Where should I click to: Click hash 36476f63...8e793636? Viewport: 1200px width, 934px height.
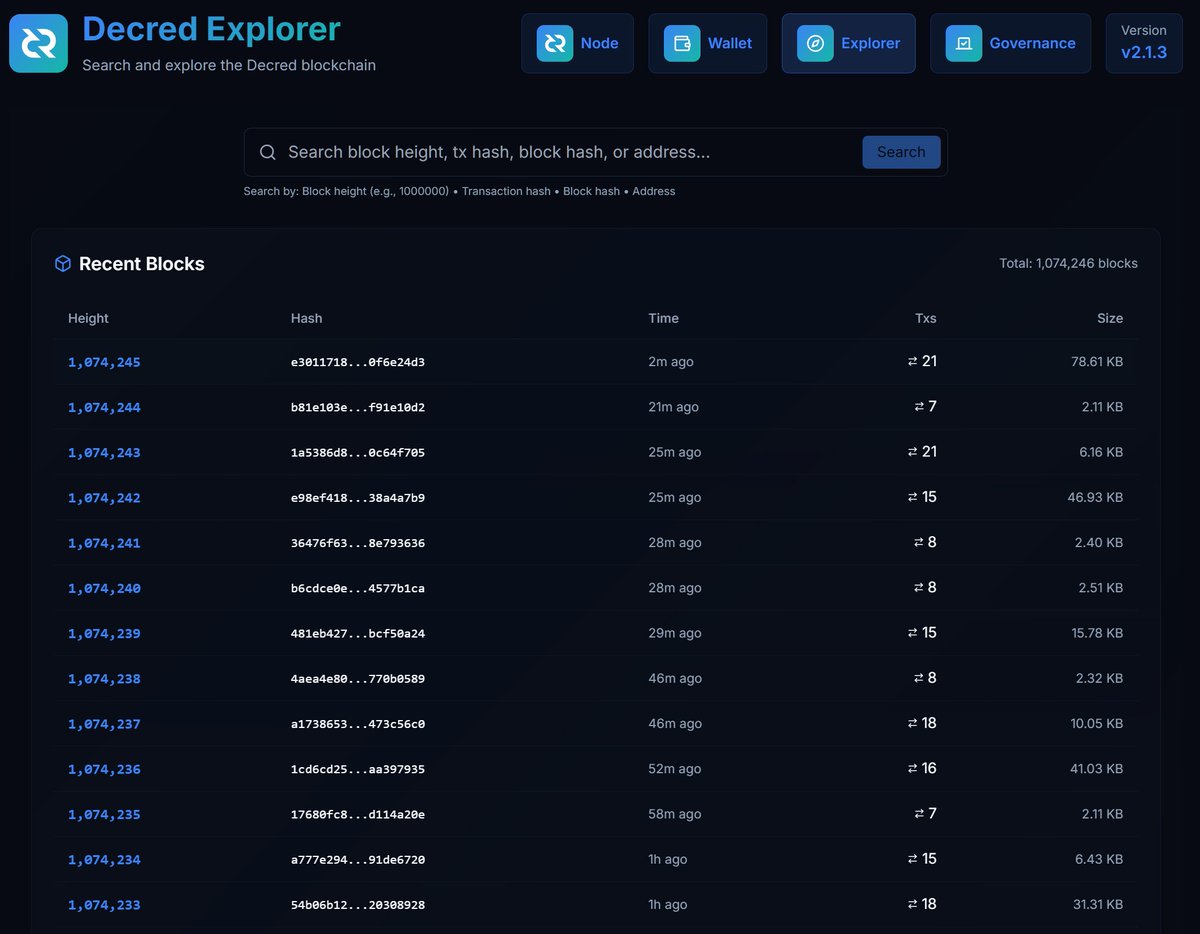[358, 543]
